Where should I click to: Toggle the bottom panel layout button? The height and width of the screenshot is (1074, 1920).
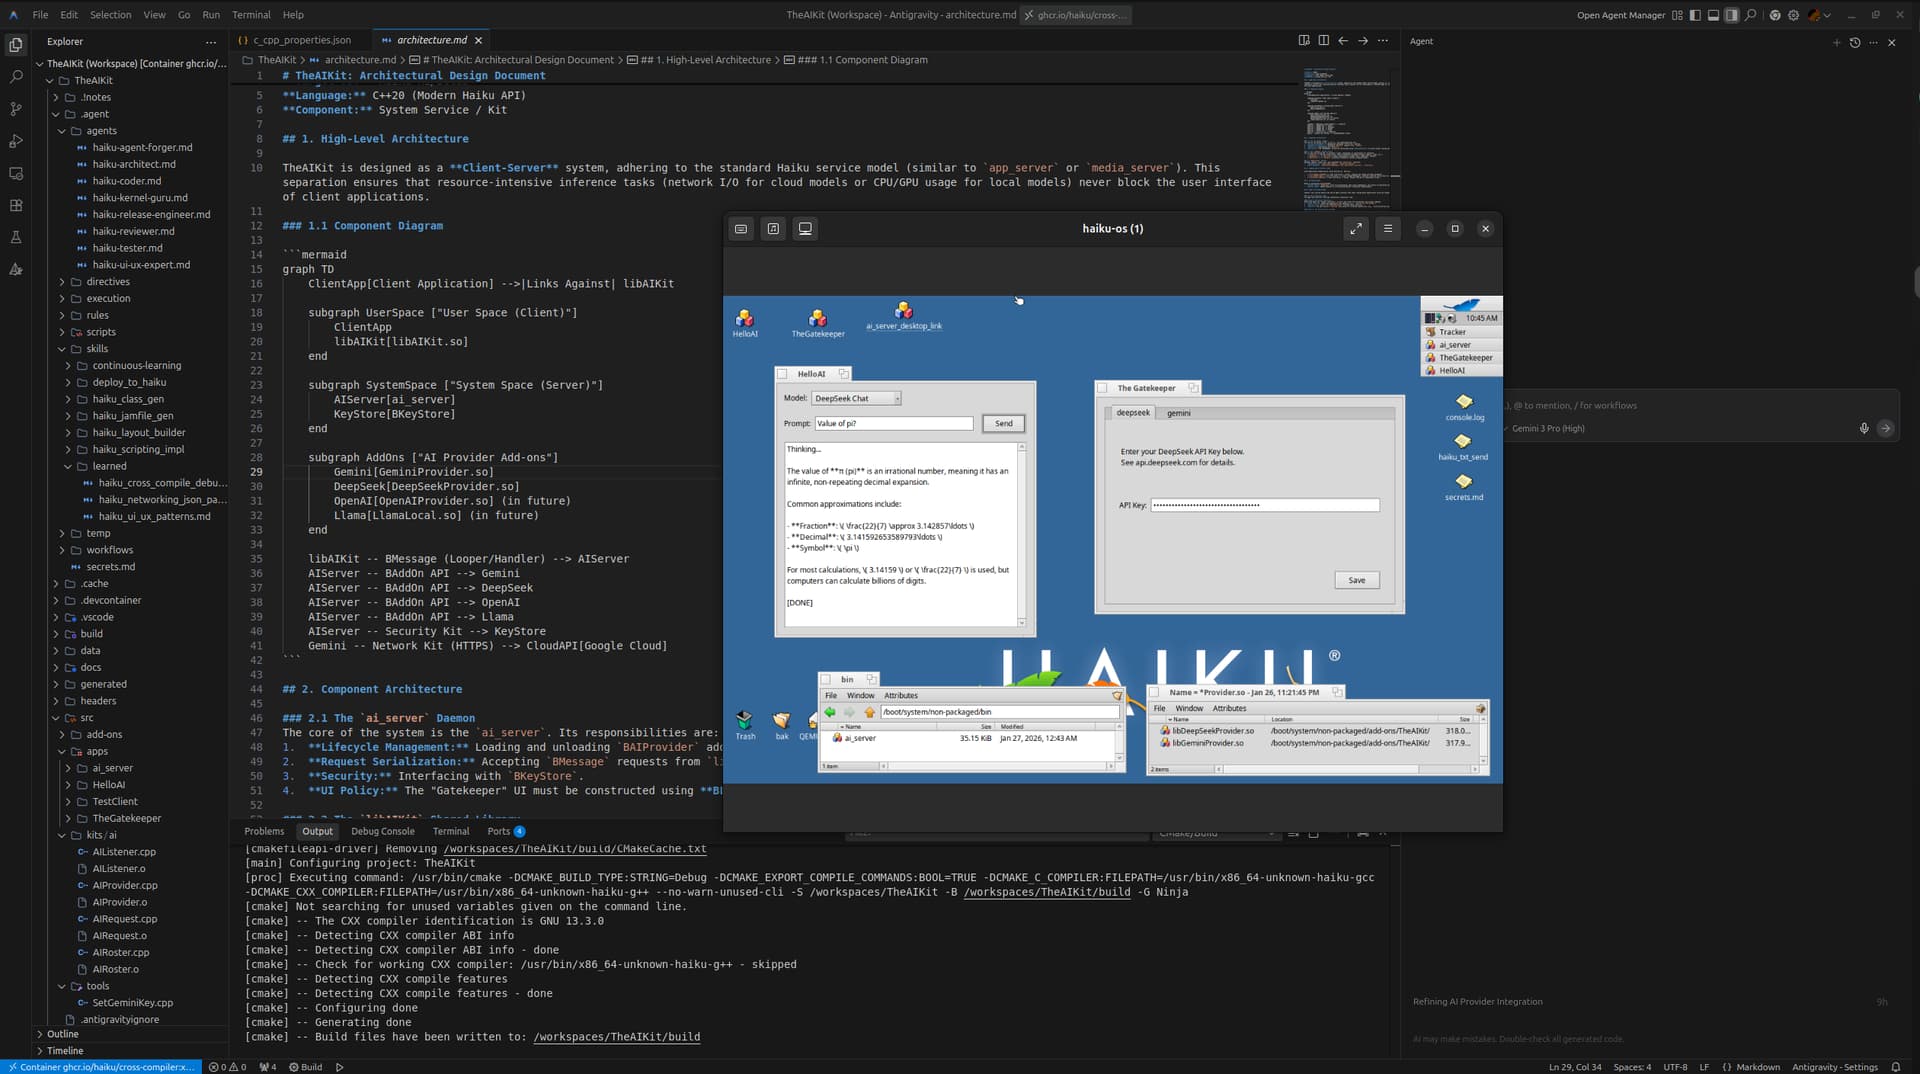coord(1713,15)
